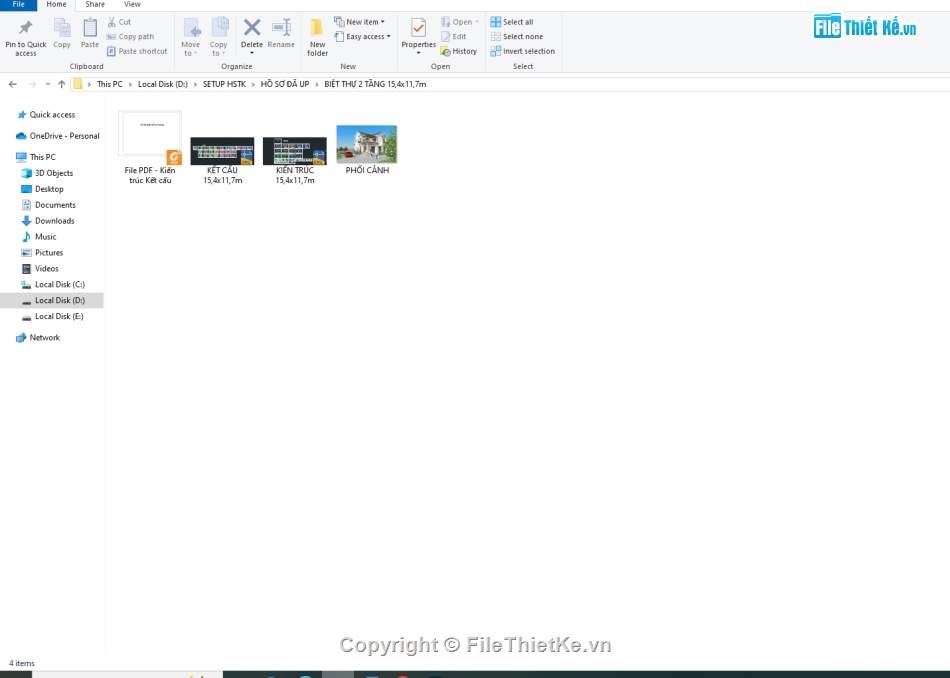Open the File menu tab

(18, 5)
